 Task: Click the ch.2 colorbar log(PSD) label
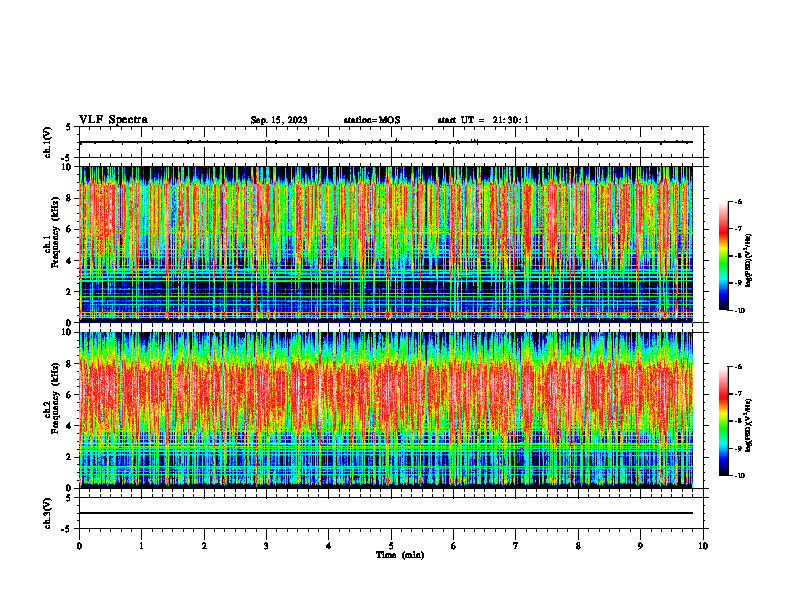[x=749, y=425]
